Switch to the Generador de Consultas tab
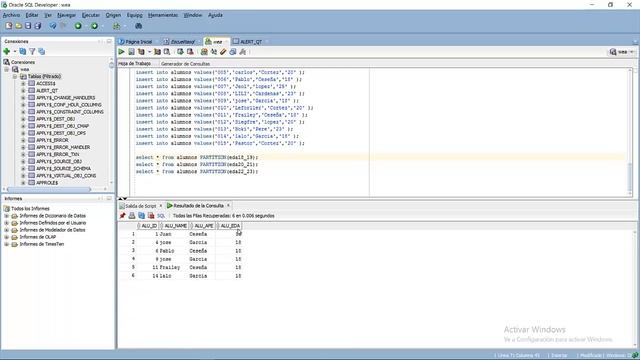 (185, 64)
